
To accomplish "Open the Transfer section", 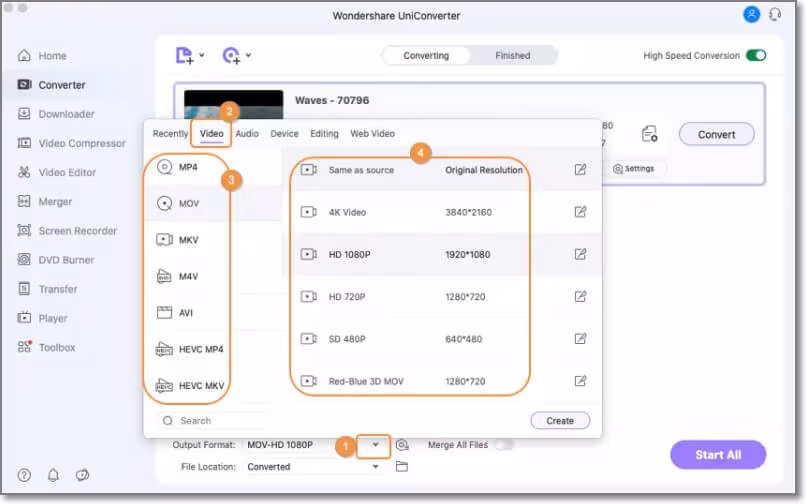I will pos(47,289).
